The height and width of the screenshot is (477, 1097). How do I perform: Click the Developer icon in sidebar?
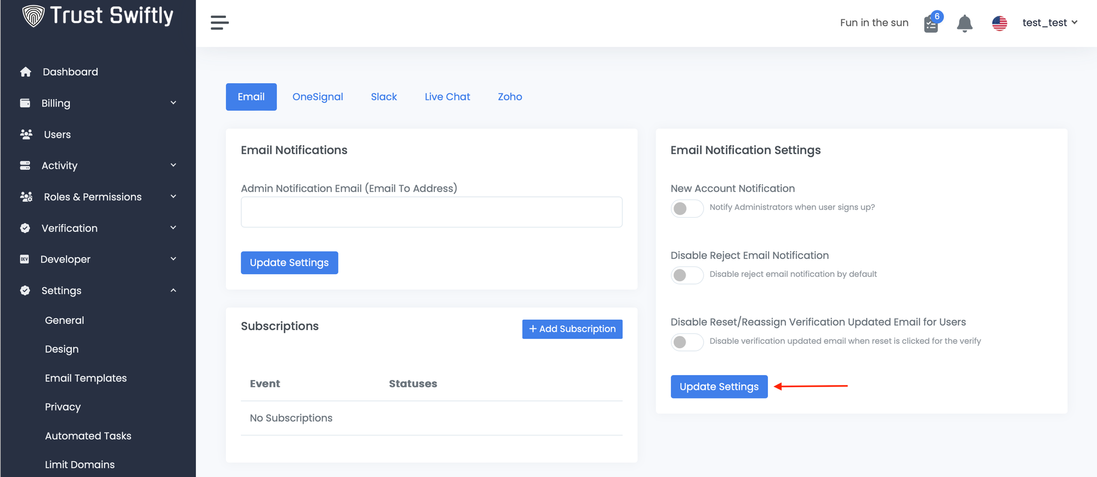click(x=25, y=259)
